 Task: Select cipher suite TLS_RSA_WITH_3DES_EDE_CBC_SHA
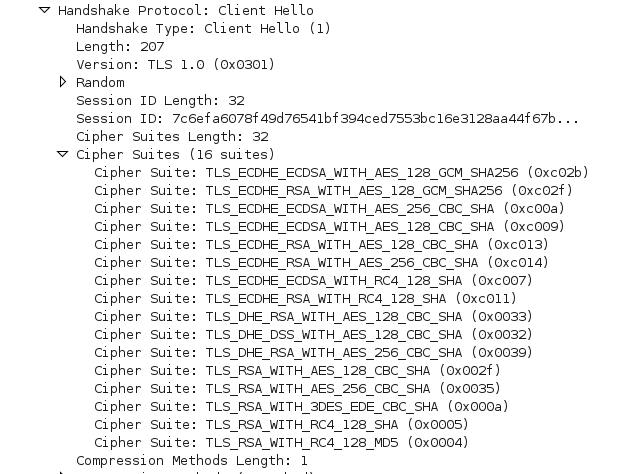coord(301,406)
